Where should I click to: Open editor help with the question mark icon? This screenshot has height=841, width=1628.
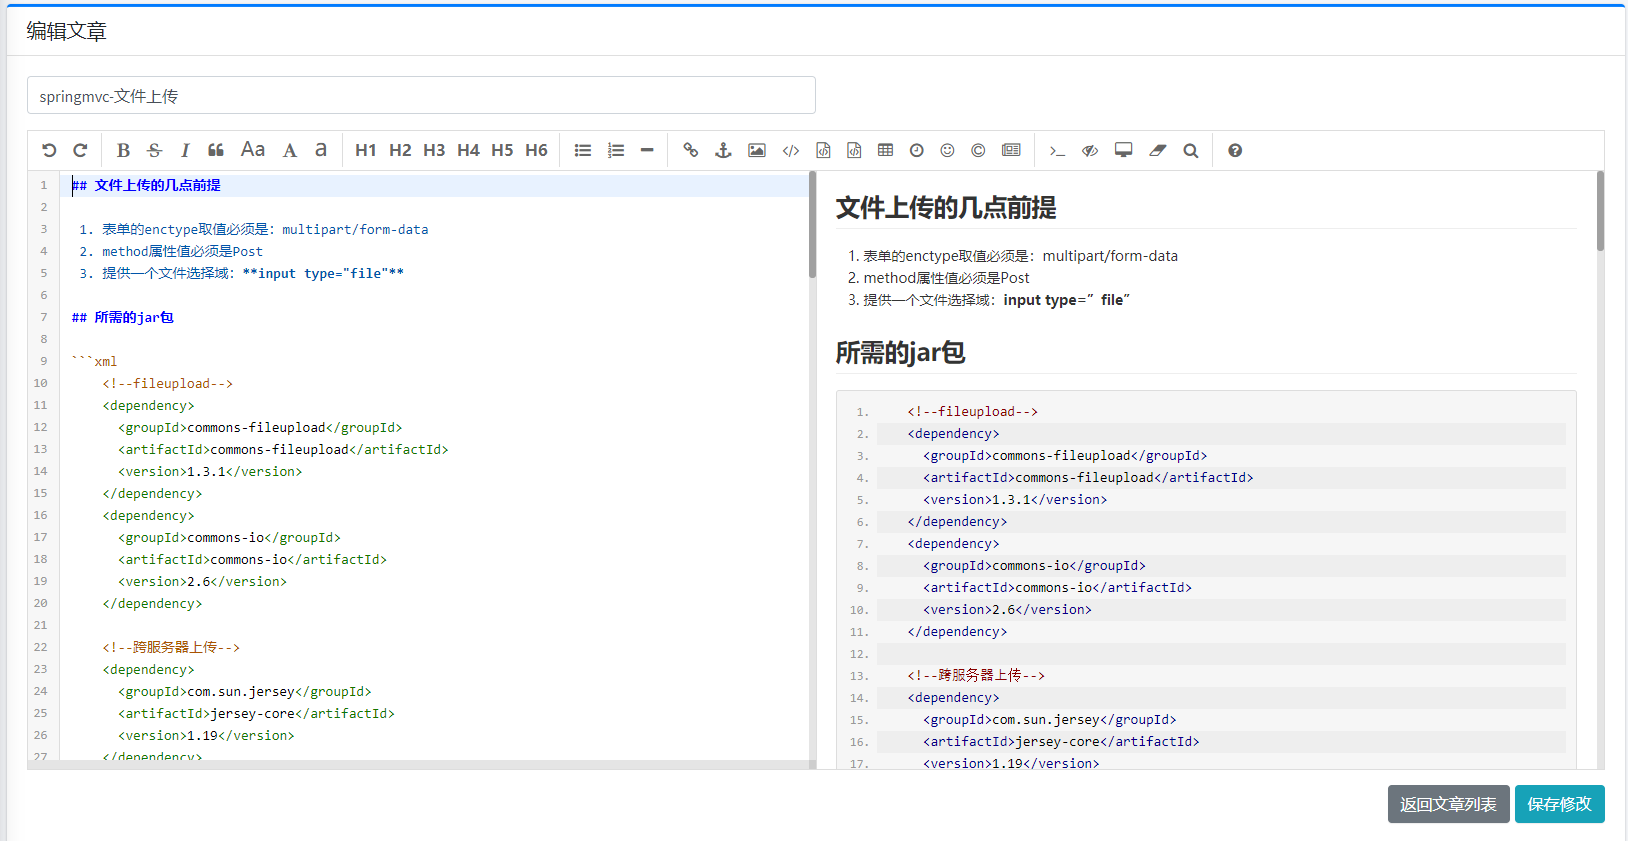(x=1235, y=150)
